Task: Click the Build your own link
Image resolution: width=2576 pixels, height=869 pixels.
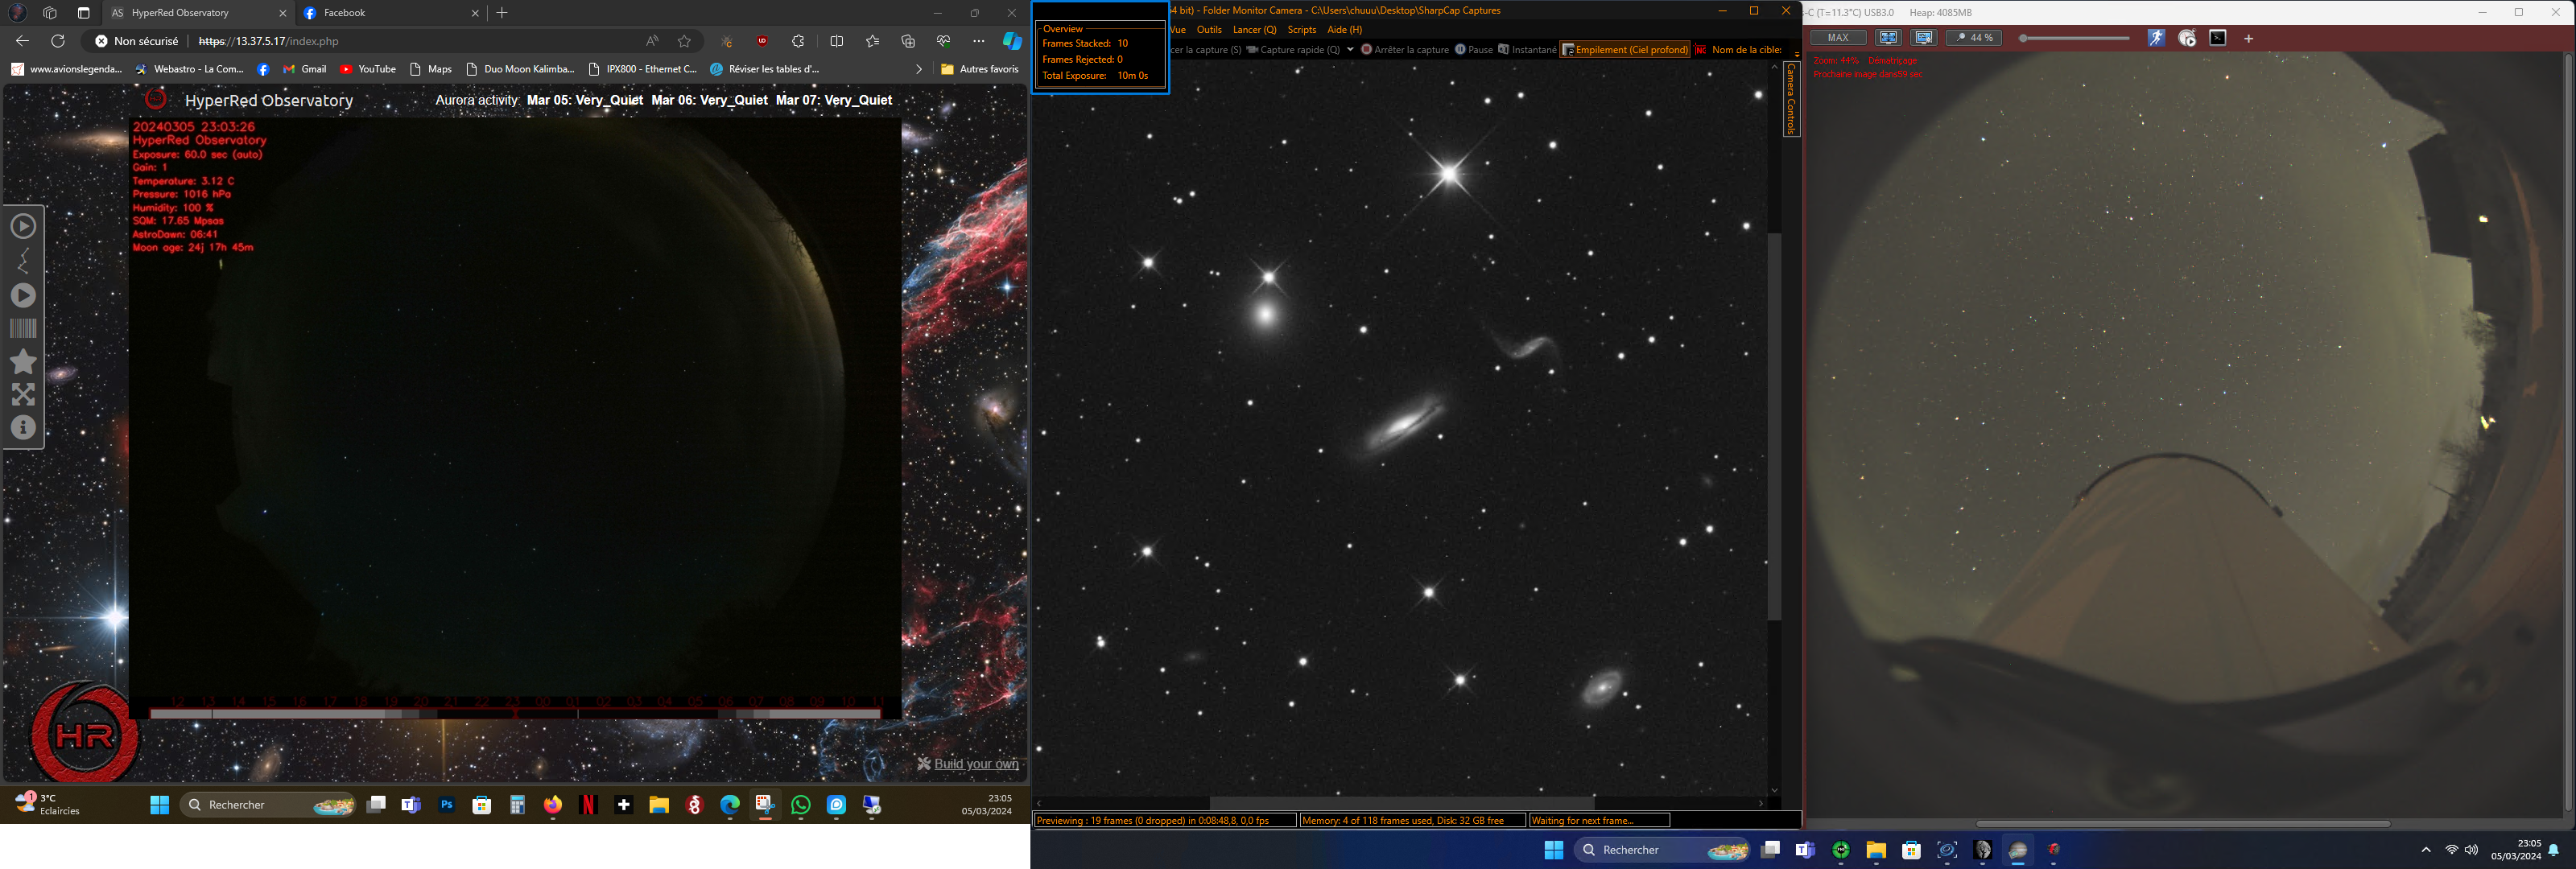Action: tap(968, 764)
